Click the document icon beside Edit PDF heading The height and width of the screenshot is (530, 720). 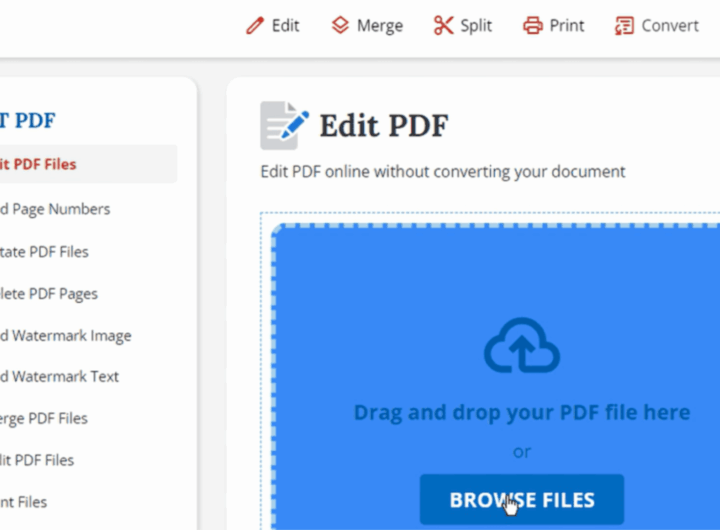click(284, 126)
